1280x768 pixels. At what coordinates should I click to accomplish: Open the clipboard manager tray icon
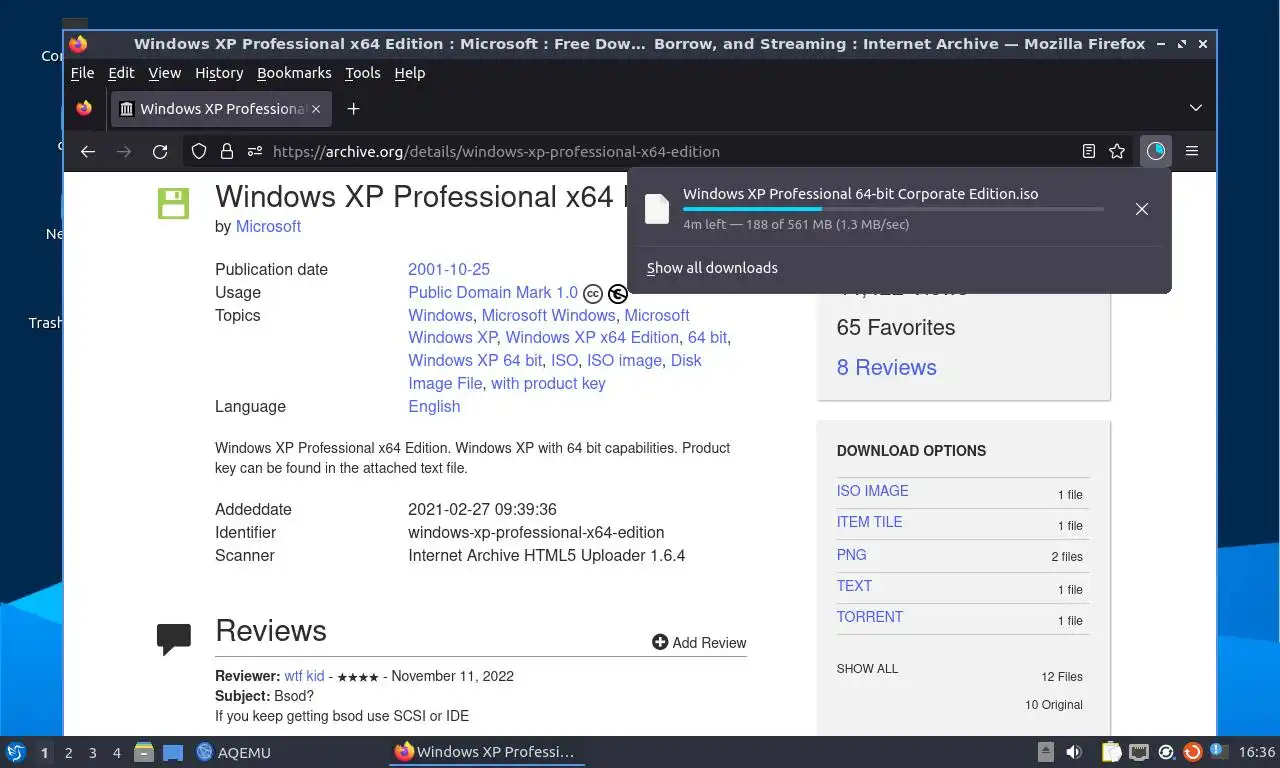tap(1112, 752)
